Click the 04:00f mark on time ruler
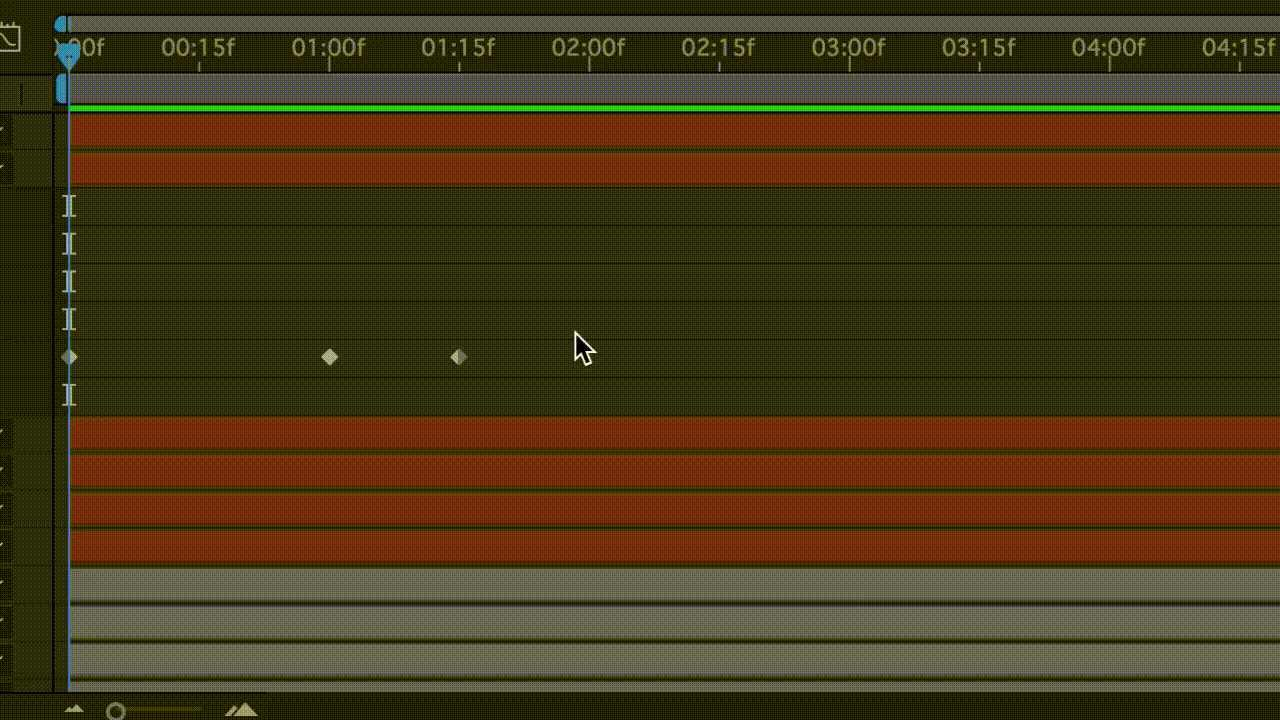This screenshot has width=1280, height=720. (x=1108, y=47)
